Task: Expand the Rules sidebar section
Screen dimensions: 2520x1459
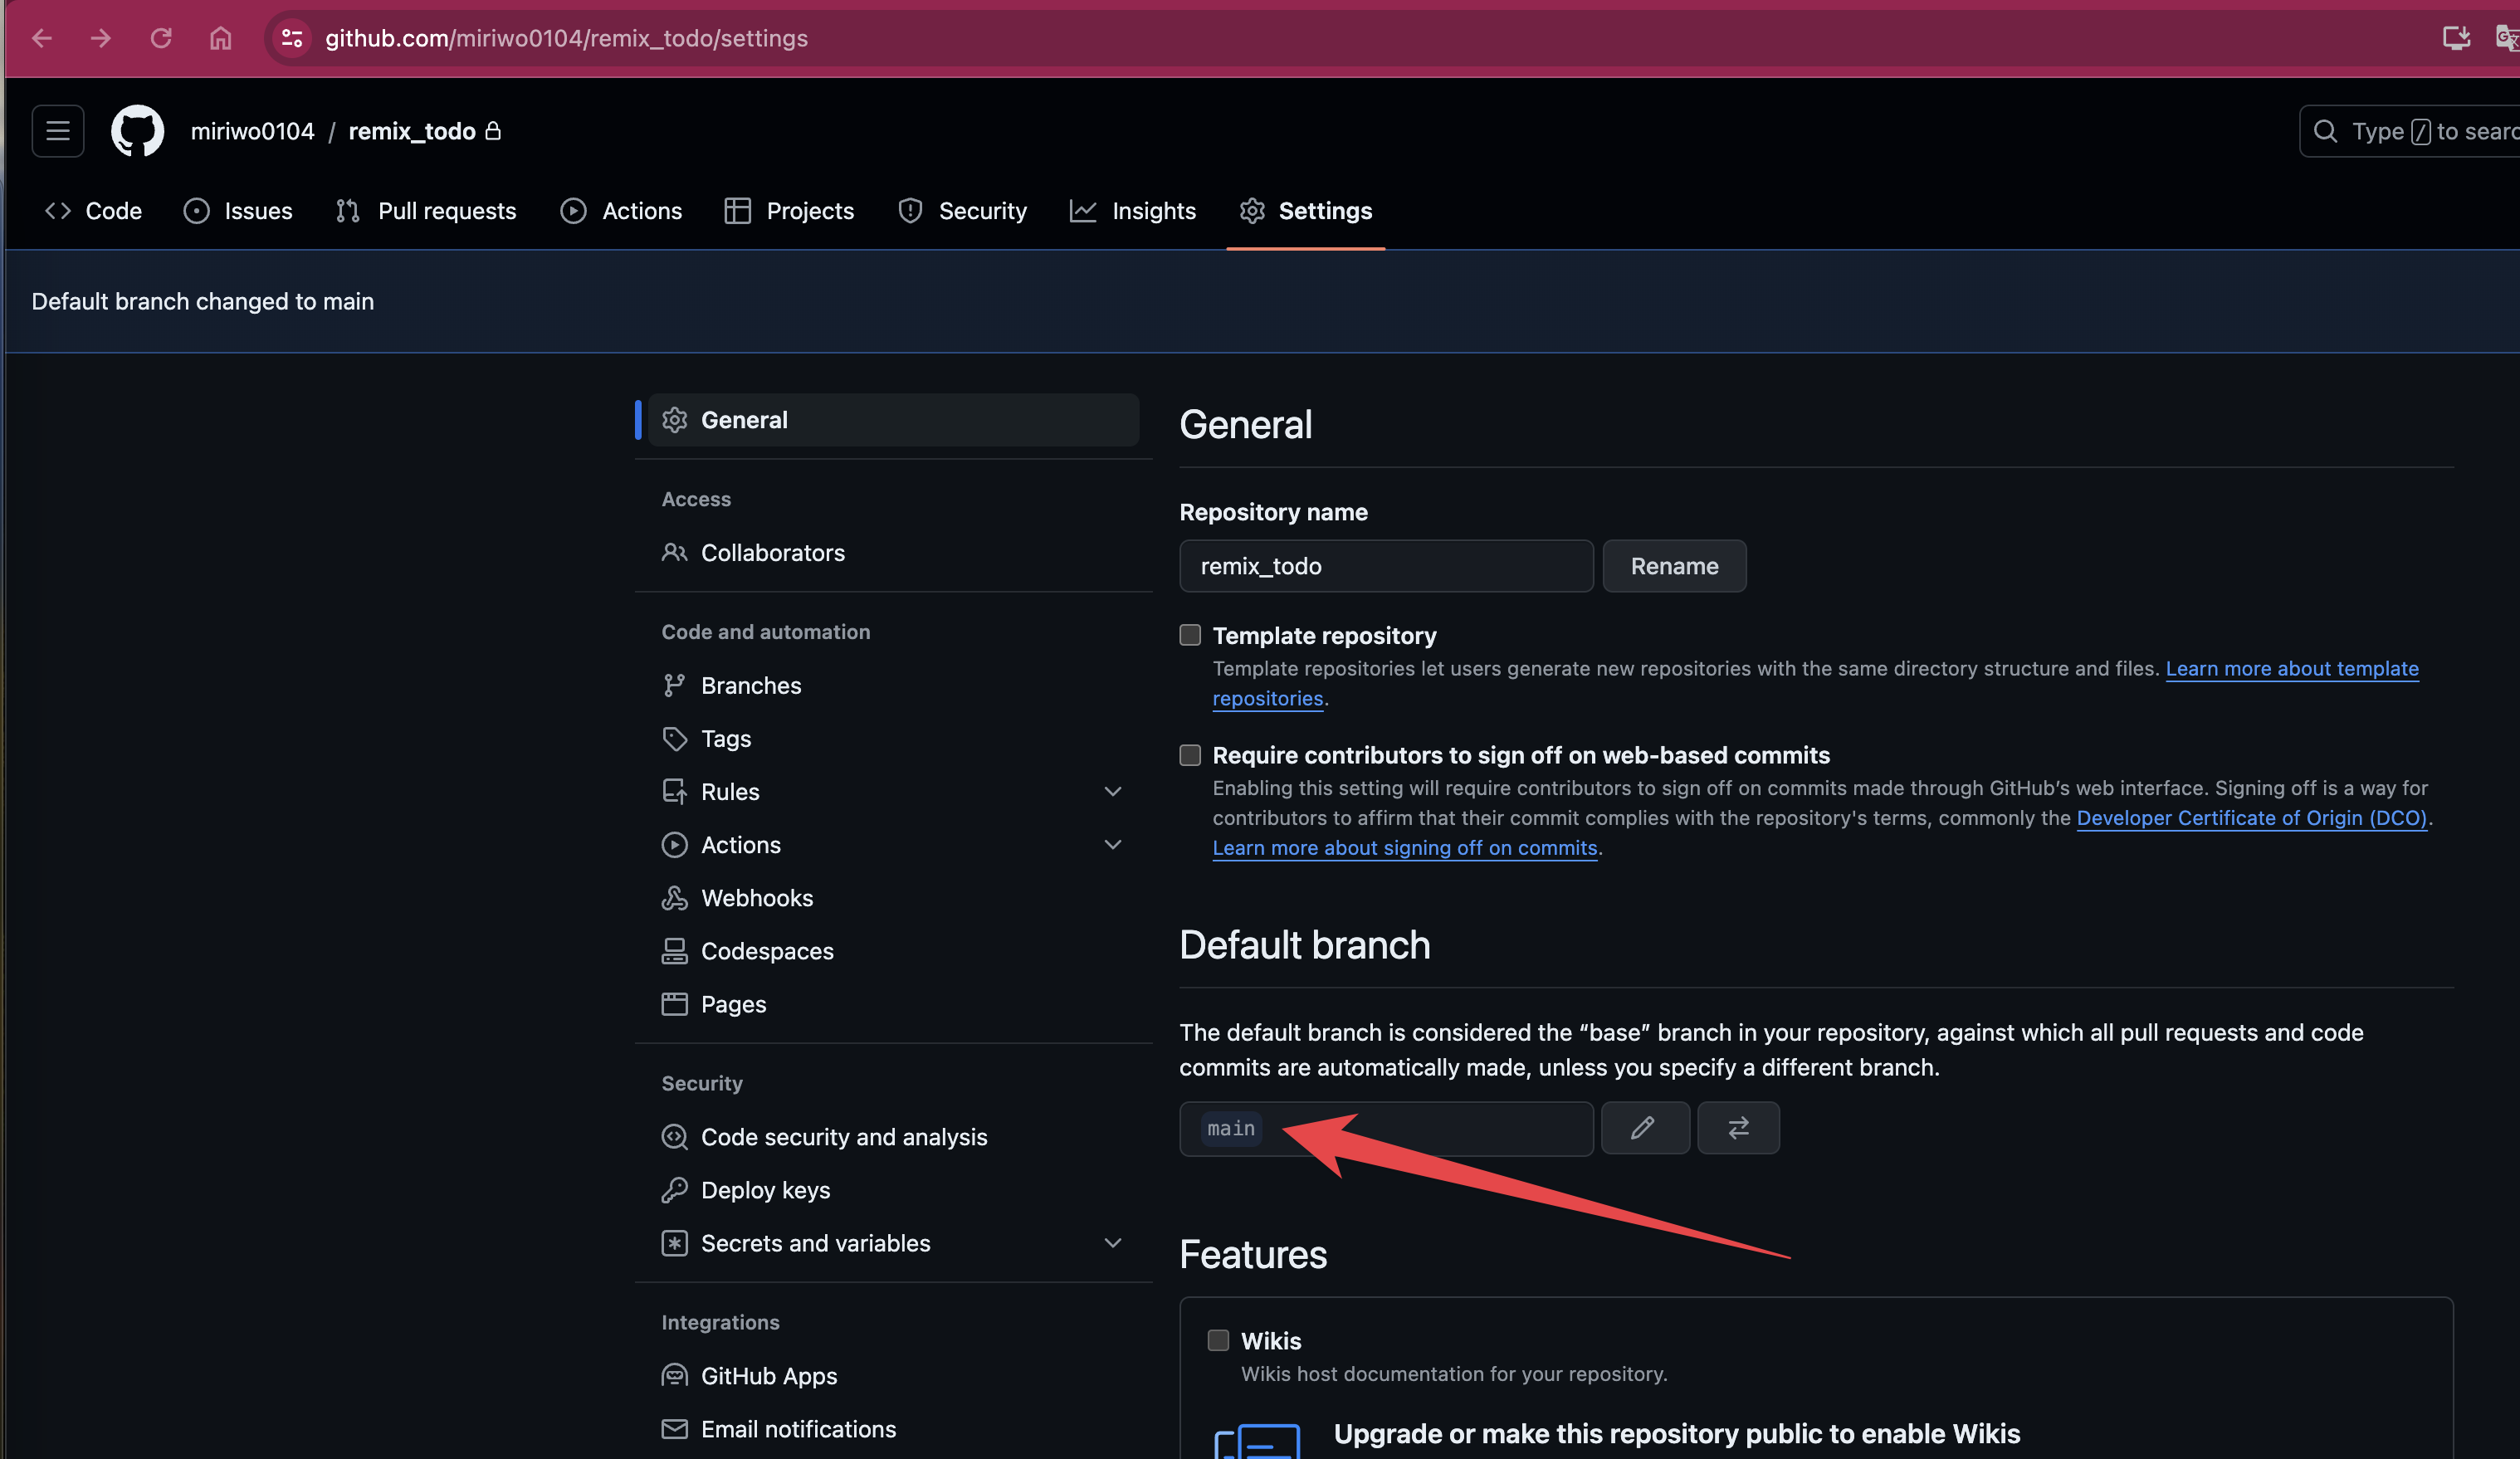Action: pos(1112,792)
